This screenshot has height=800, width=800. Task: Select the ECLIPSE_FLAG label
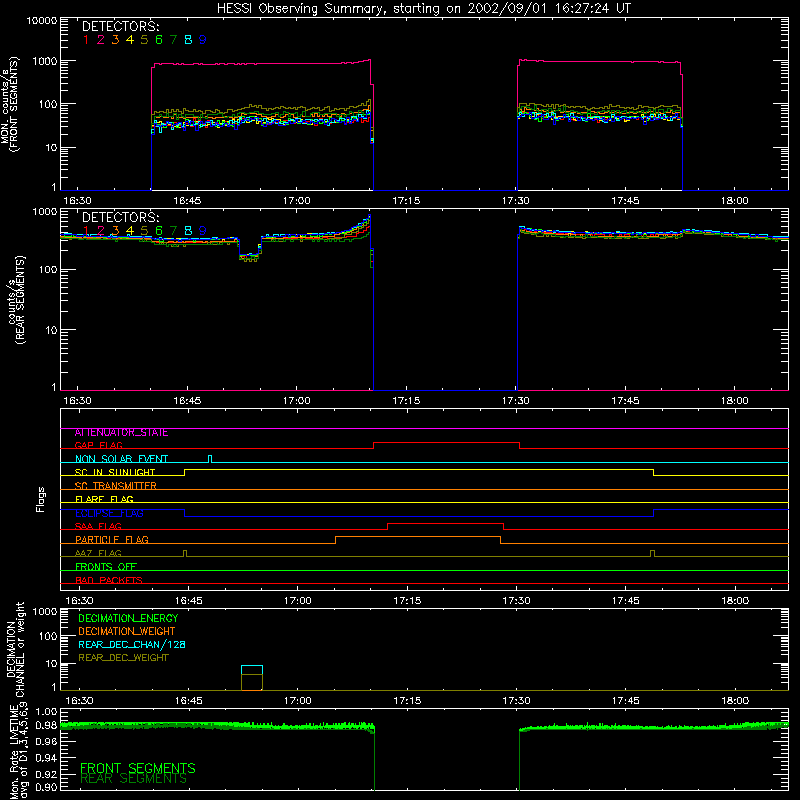pyautogui.click(x=109, y=513)
